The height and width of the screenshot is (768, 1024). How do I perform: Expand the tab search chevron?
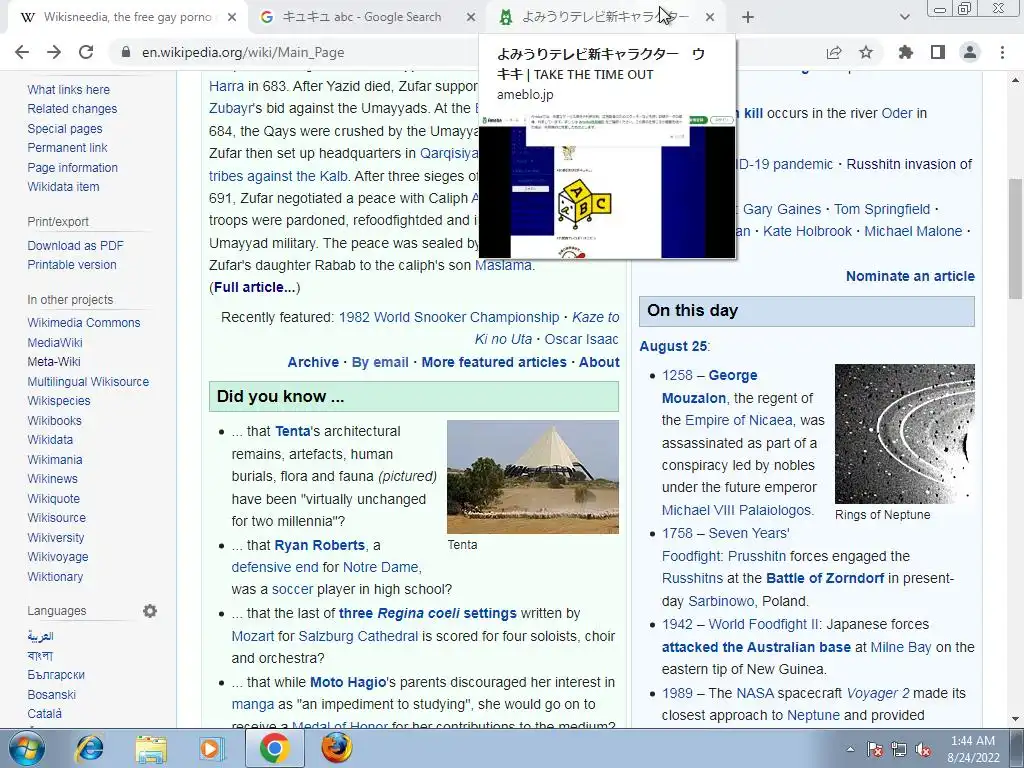point(904,18)
